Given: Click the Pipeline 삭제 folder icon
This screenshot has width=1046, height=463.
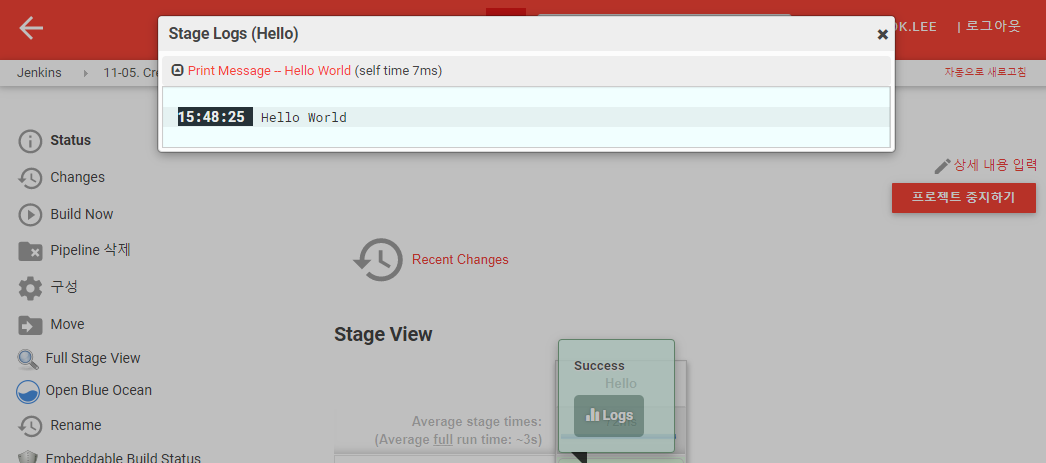Looking at the screenshot, I should tap(31, 251).
